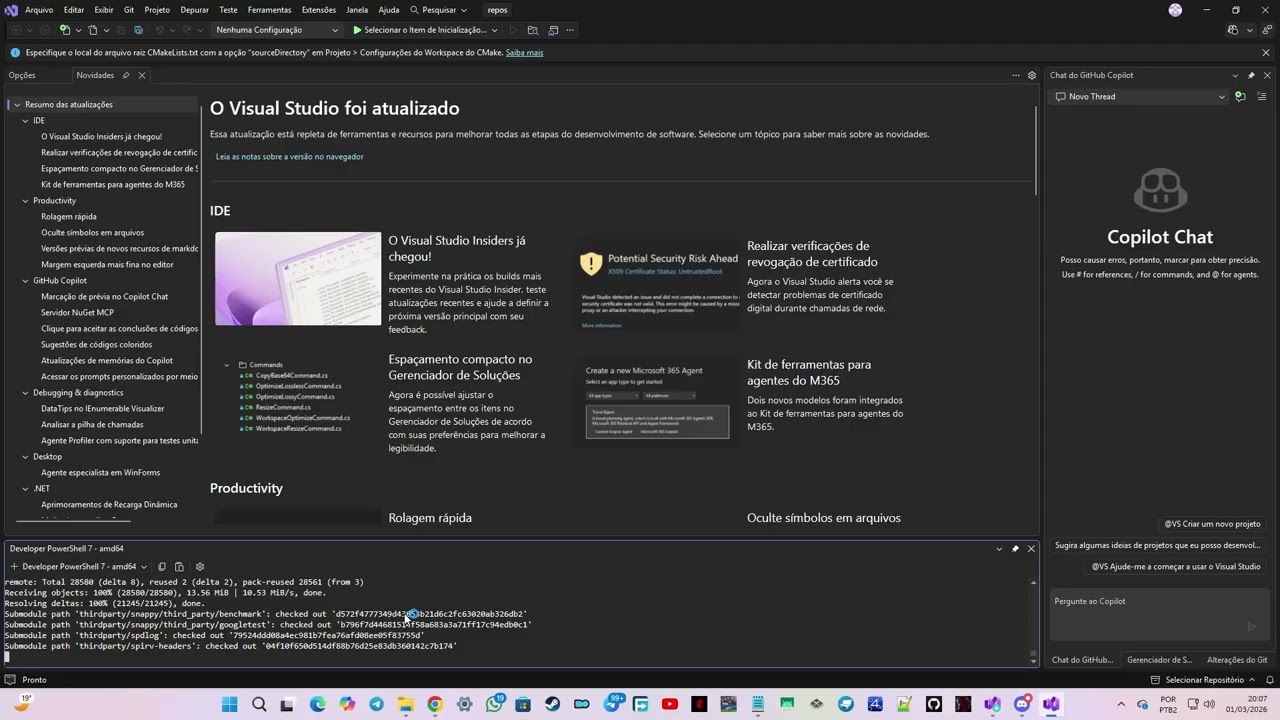The height and width of the screenshot is (720, 1280).
Task: Dismiss the CMake info bar
Action: pos(1266,52)
